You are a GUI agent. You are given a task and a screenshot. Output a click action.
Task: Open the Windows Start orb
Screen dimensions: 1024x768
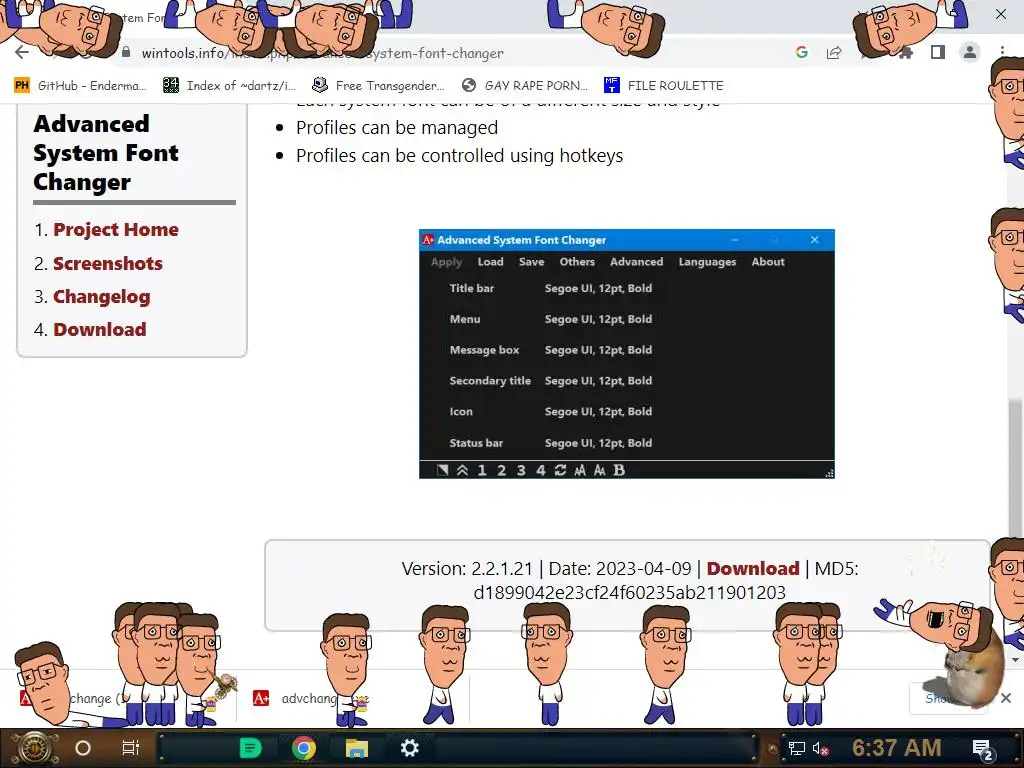34,748
